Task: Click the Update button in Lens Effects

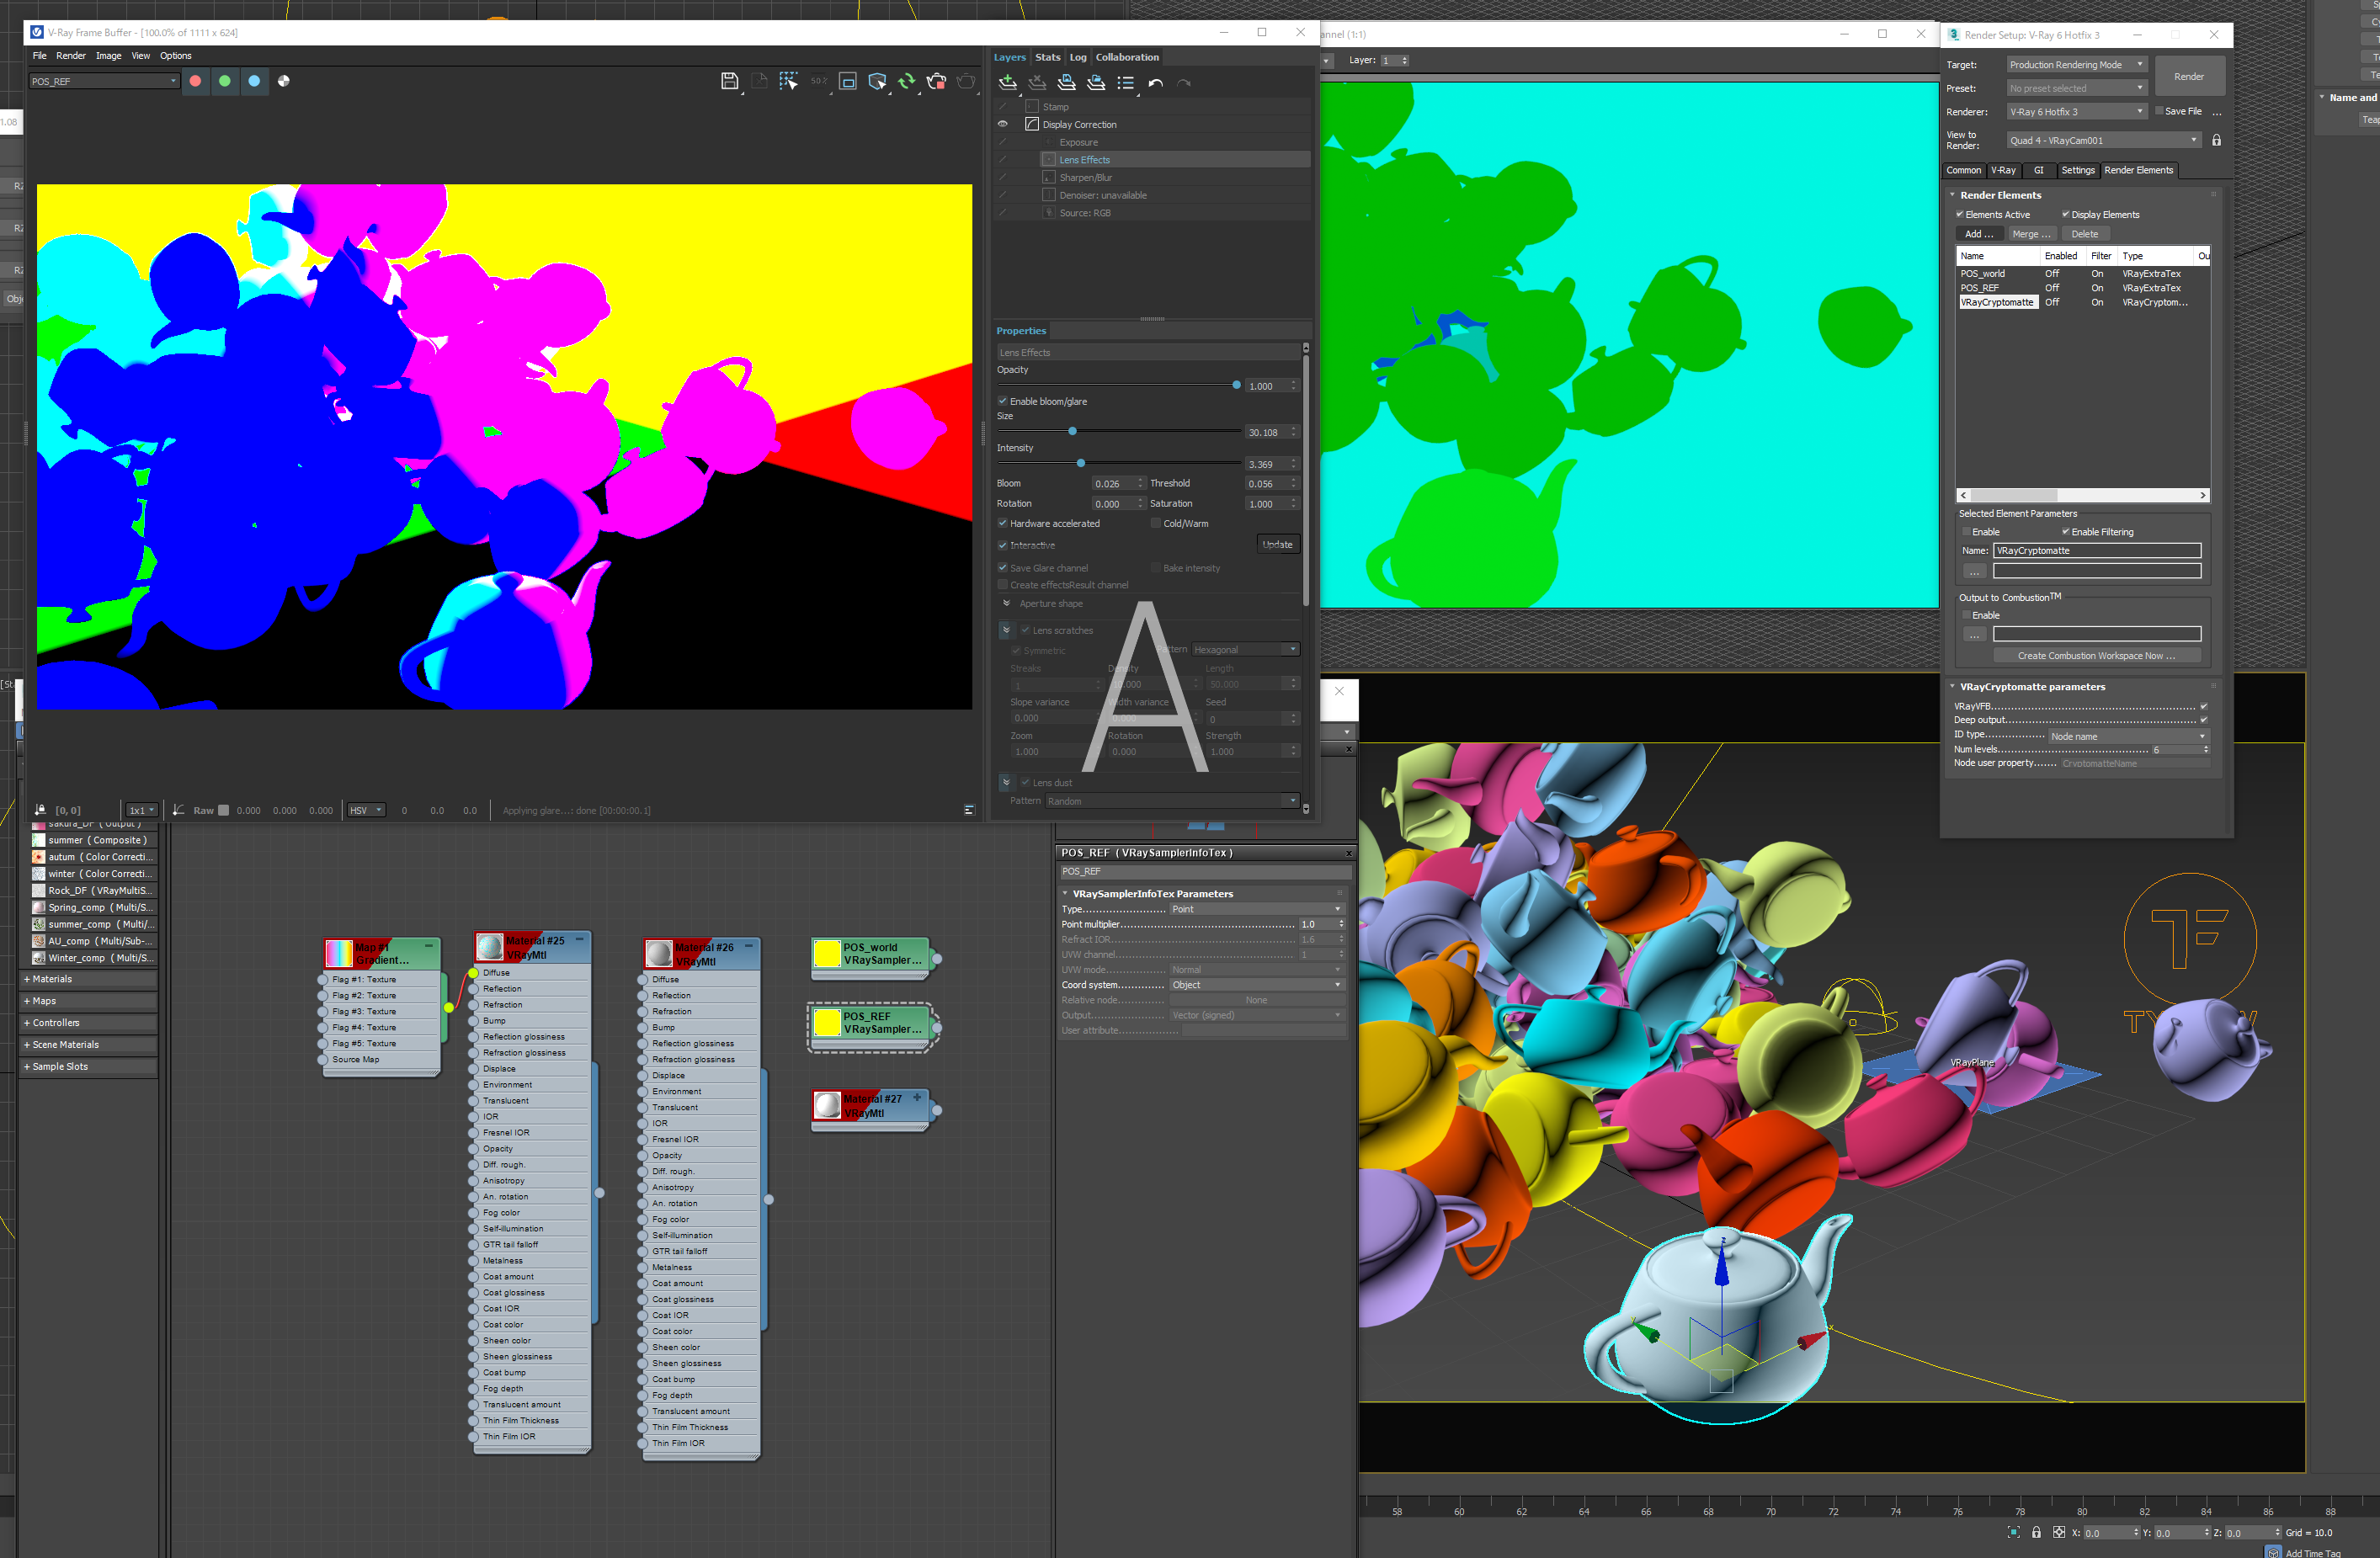Action: click(x=1277, y=545)
